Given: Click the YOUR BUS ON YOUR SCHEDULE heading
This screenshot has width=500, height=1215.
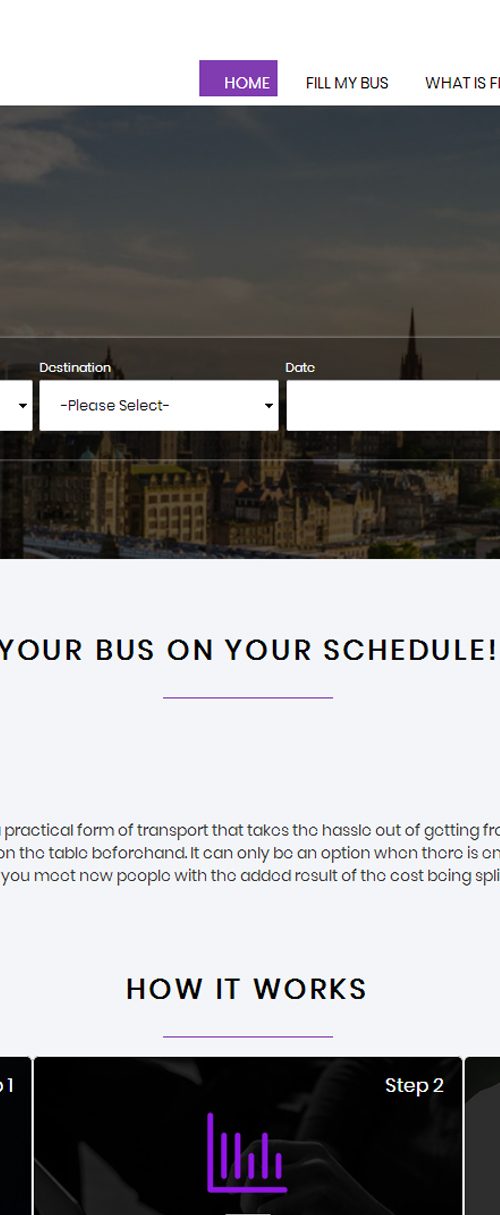Looking at the screenshot, I should pyautogui.click(x=248, y=650).
